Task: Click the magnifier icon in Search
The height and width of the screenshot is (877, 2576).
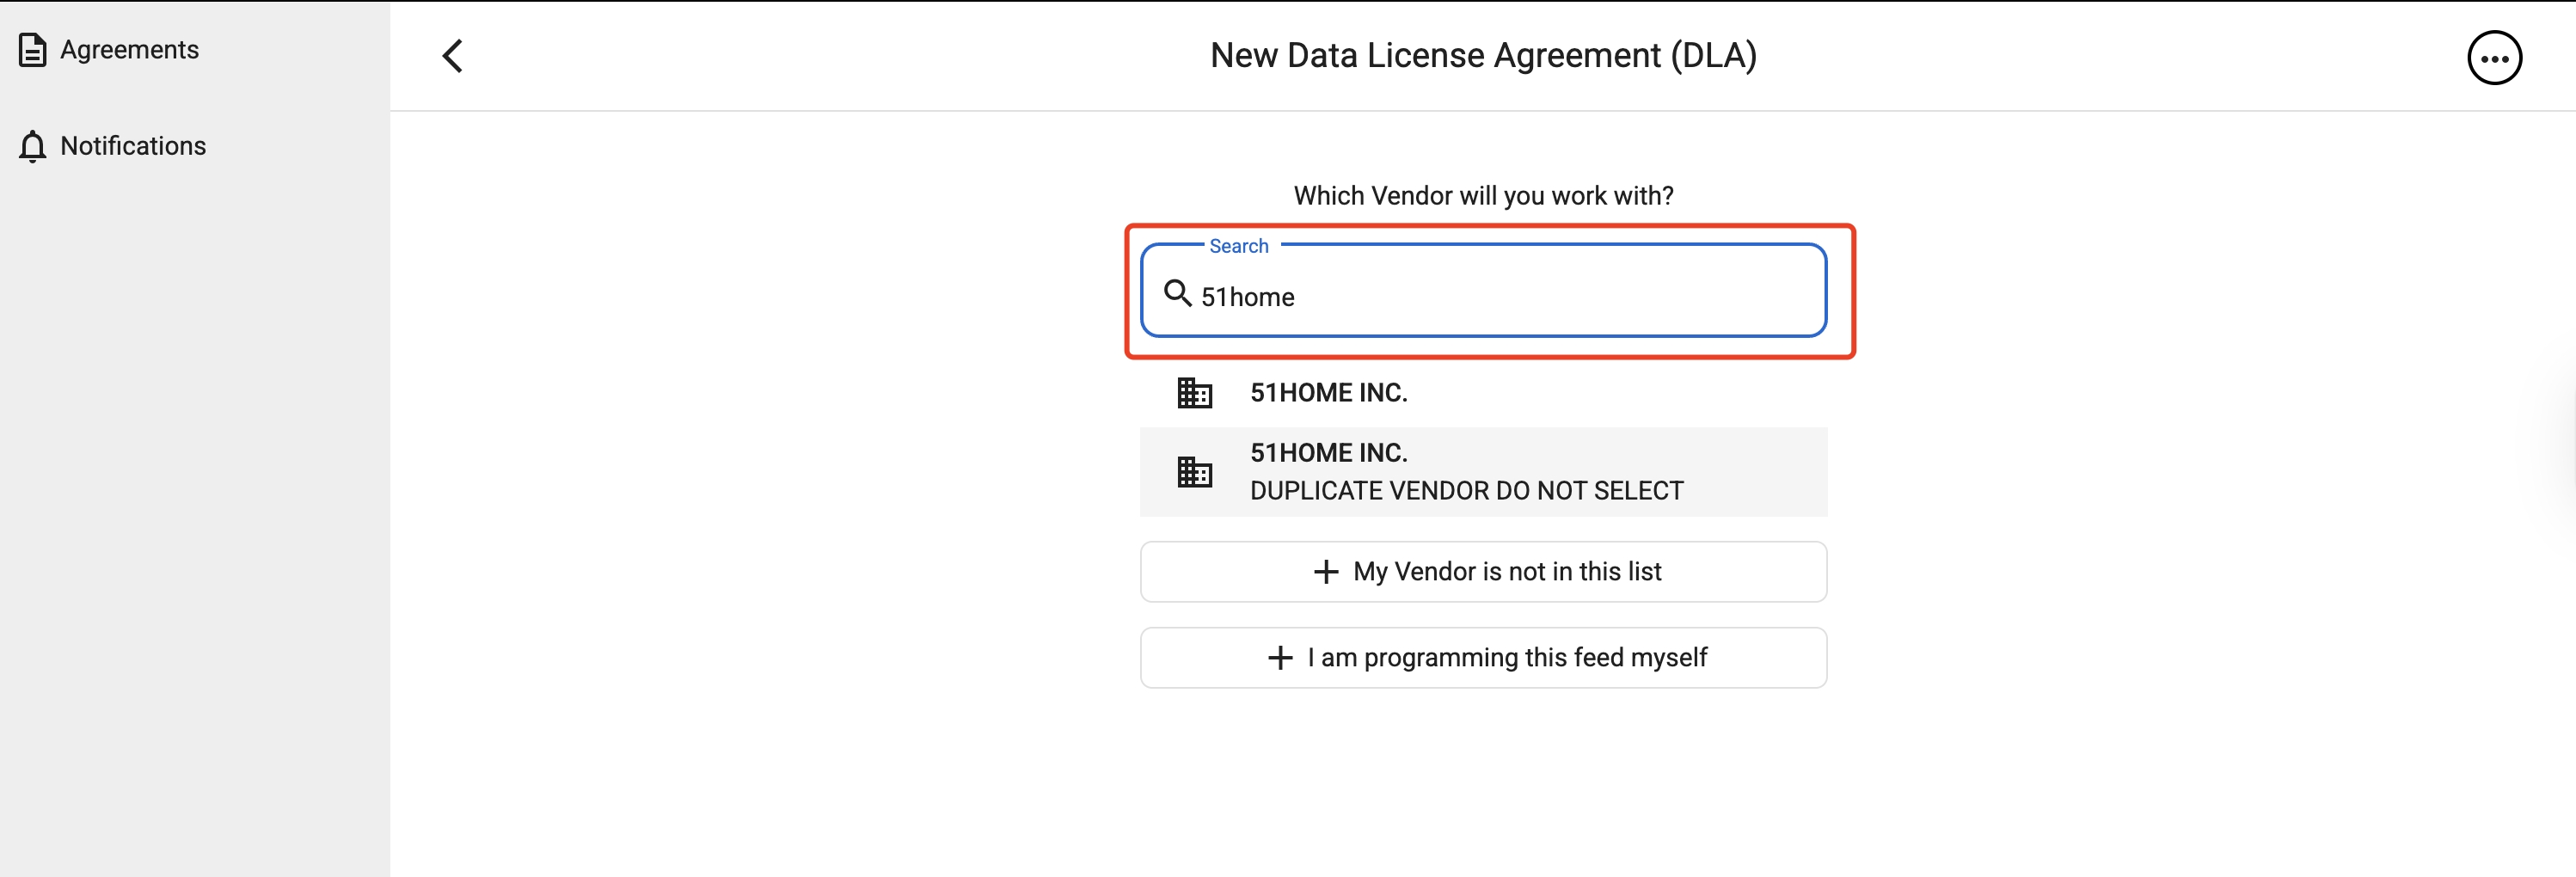Action: click(1177, 294)
